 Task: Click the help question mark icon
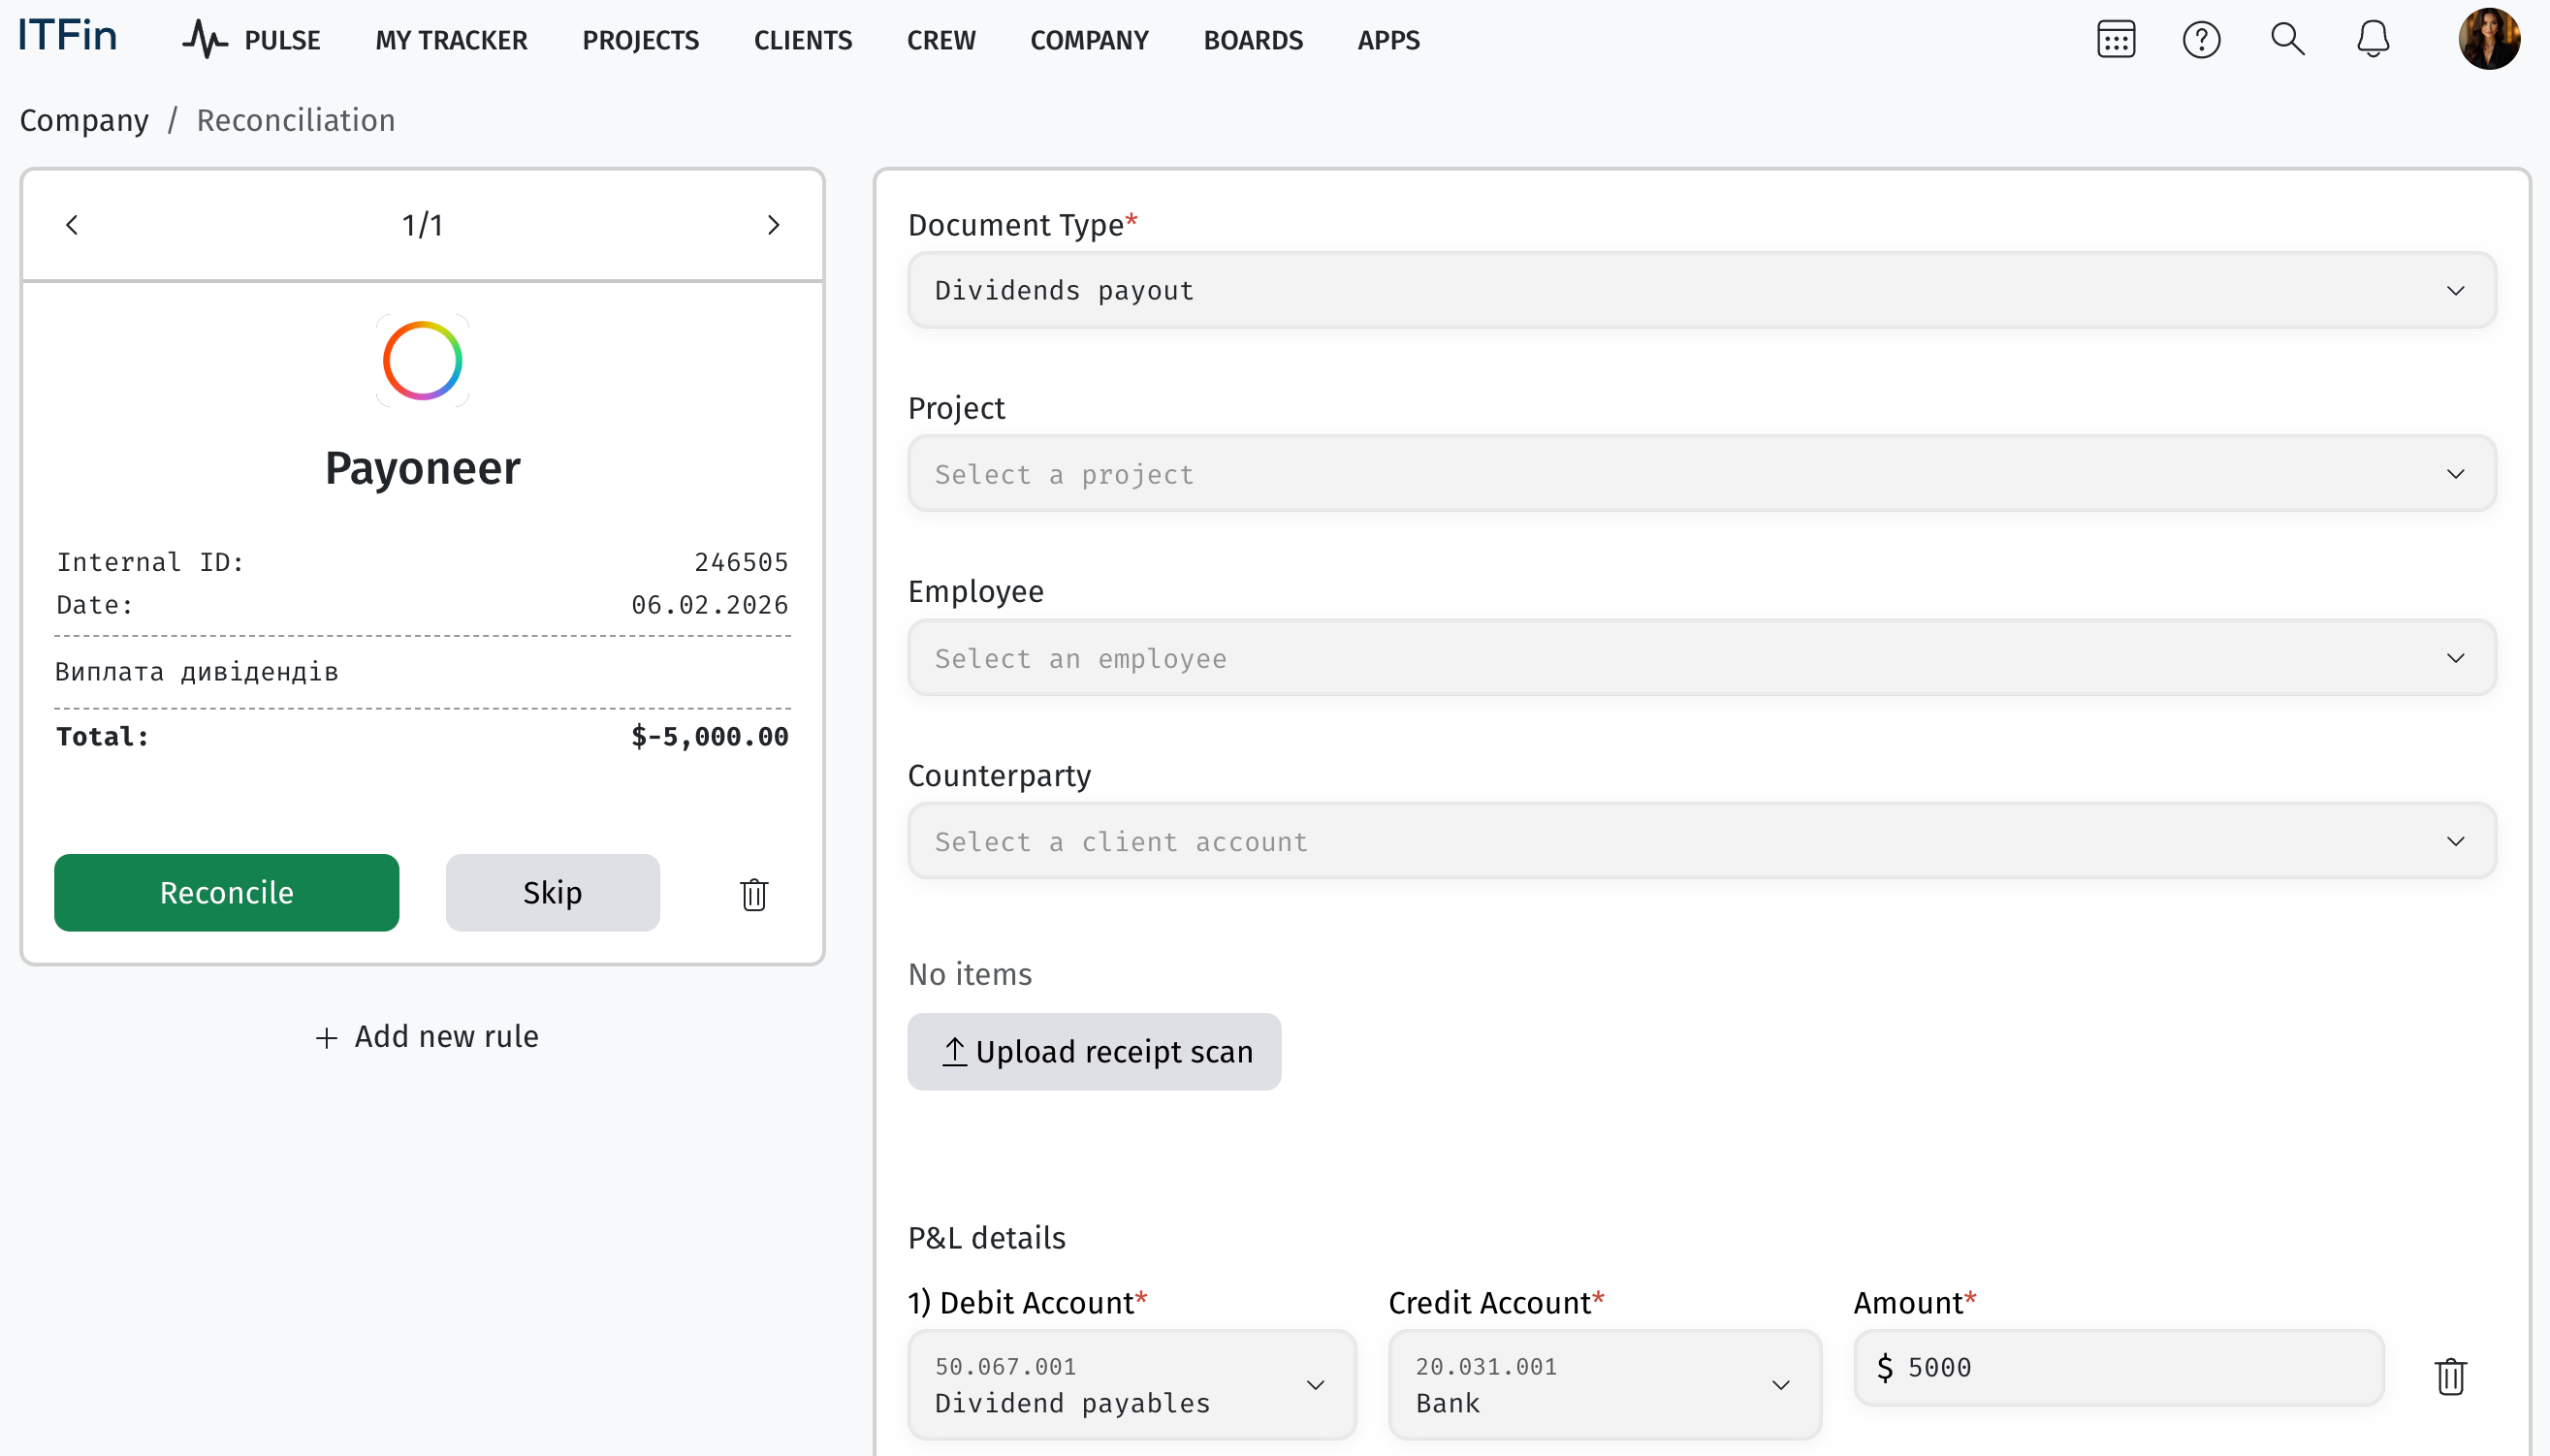click(2201, 40)
